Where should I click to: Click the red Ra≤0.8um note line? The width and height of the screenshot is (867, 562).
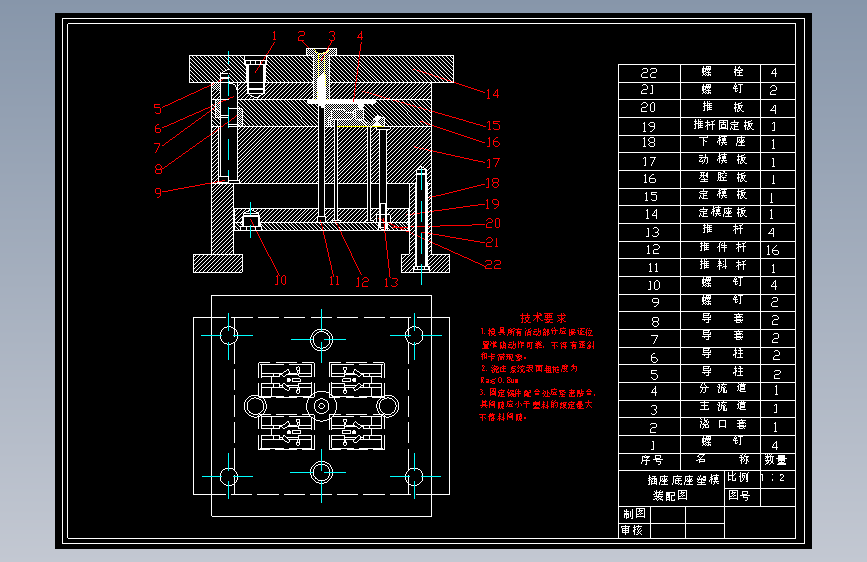coord(499,381)
